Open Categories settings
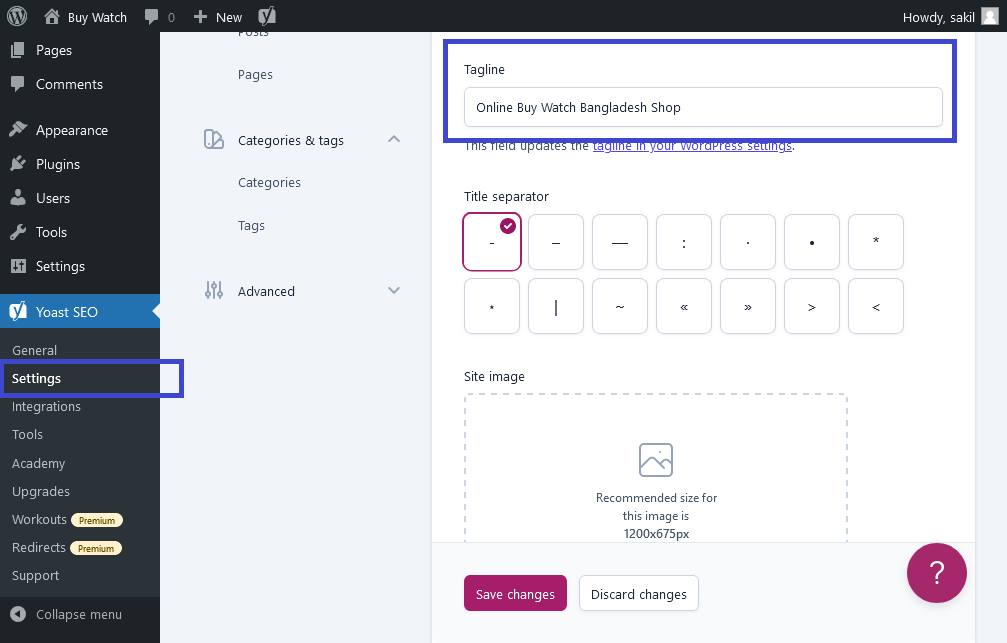 (269, 182)
